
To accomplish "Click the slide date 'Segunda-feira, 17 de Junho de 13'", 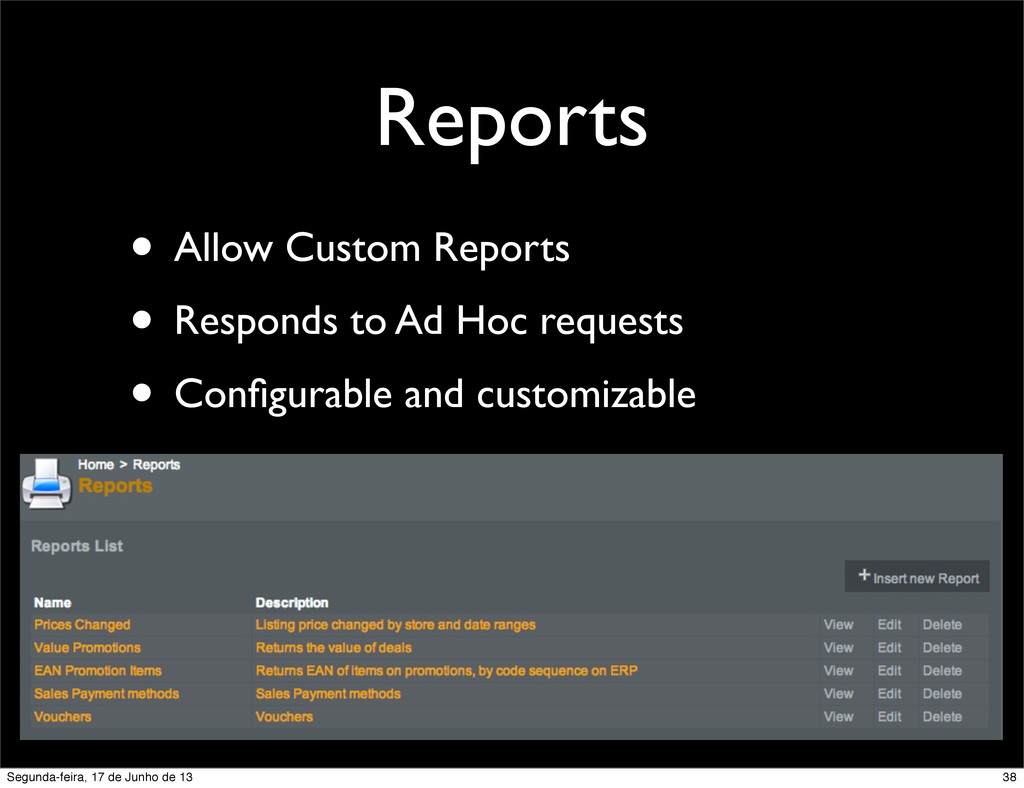I will point(99,777).
